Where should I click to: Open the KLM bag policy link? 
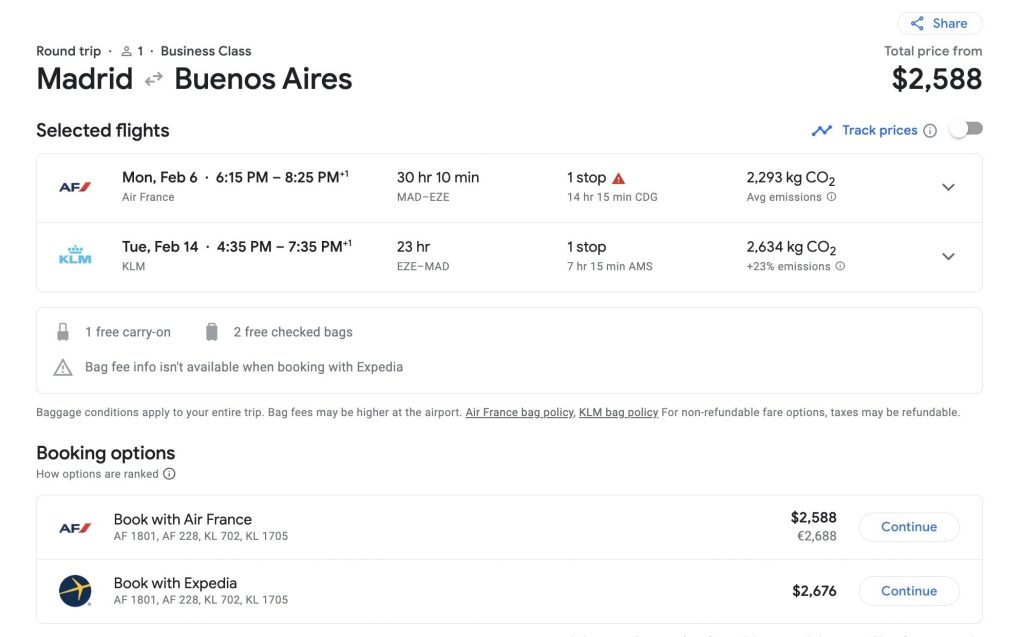click(618, 412)
